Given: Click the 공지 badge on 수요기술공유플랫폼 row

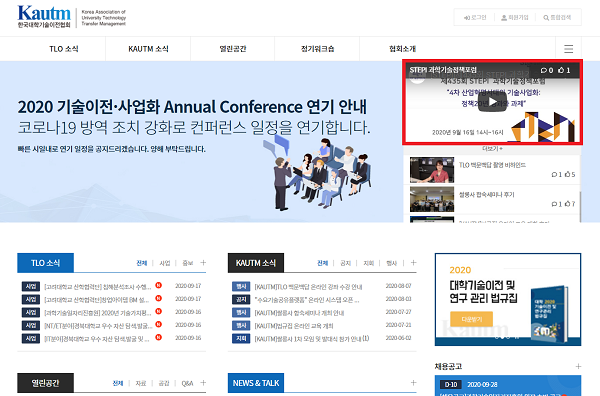Looking at the screenshot, I should 241,299.
